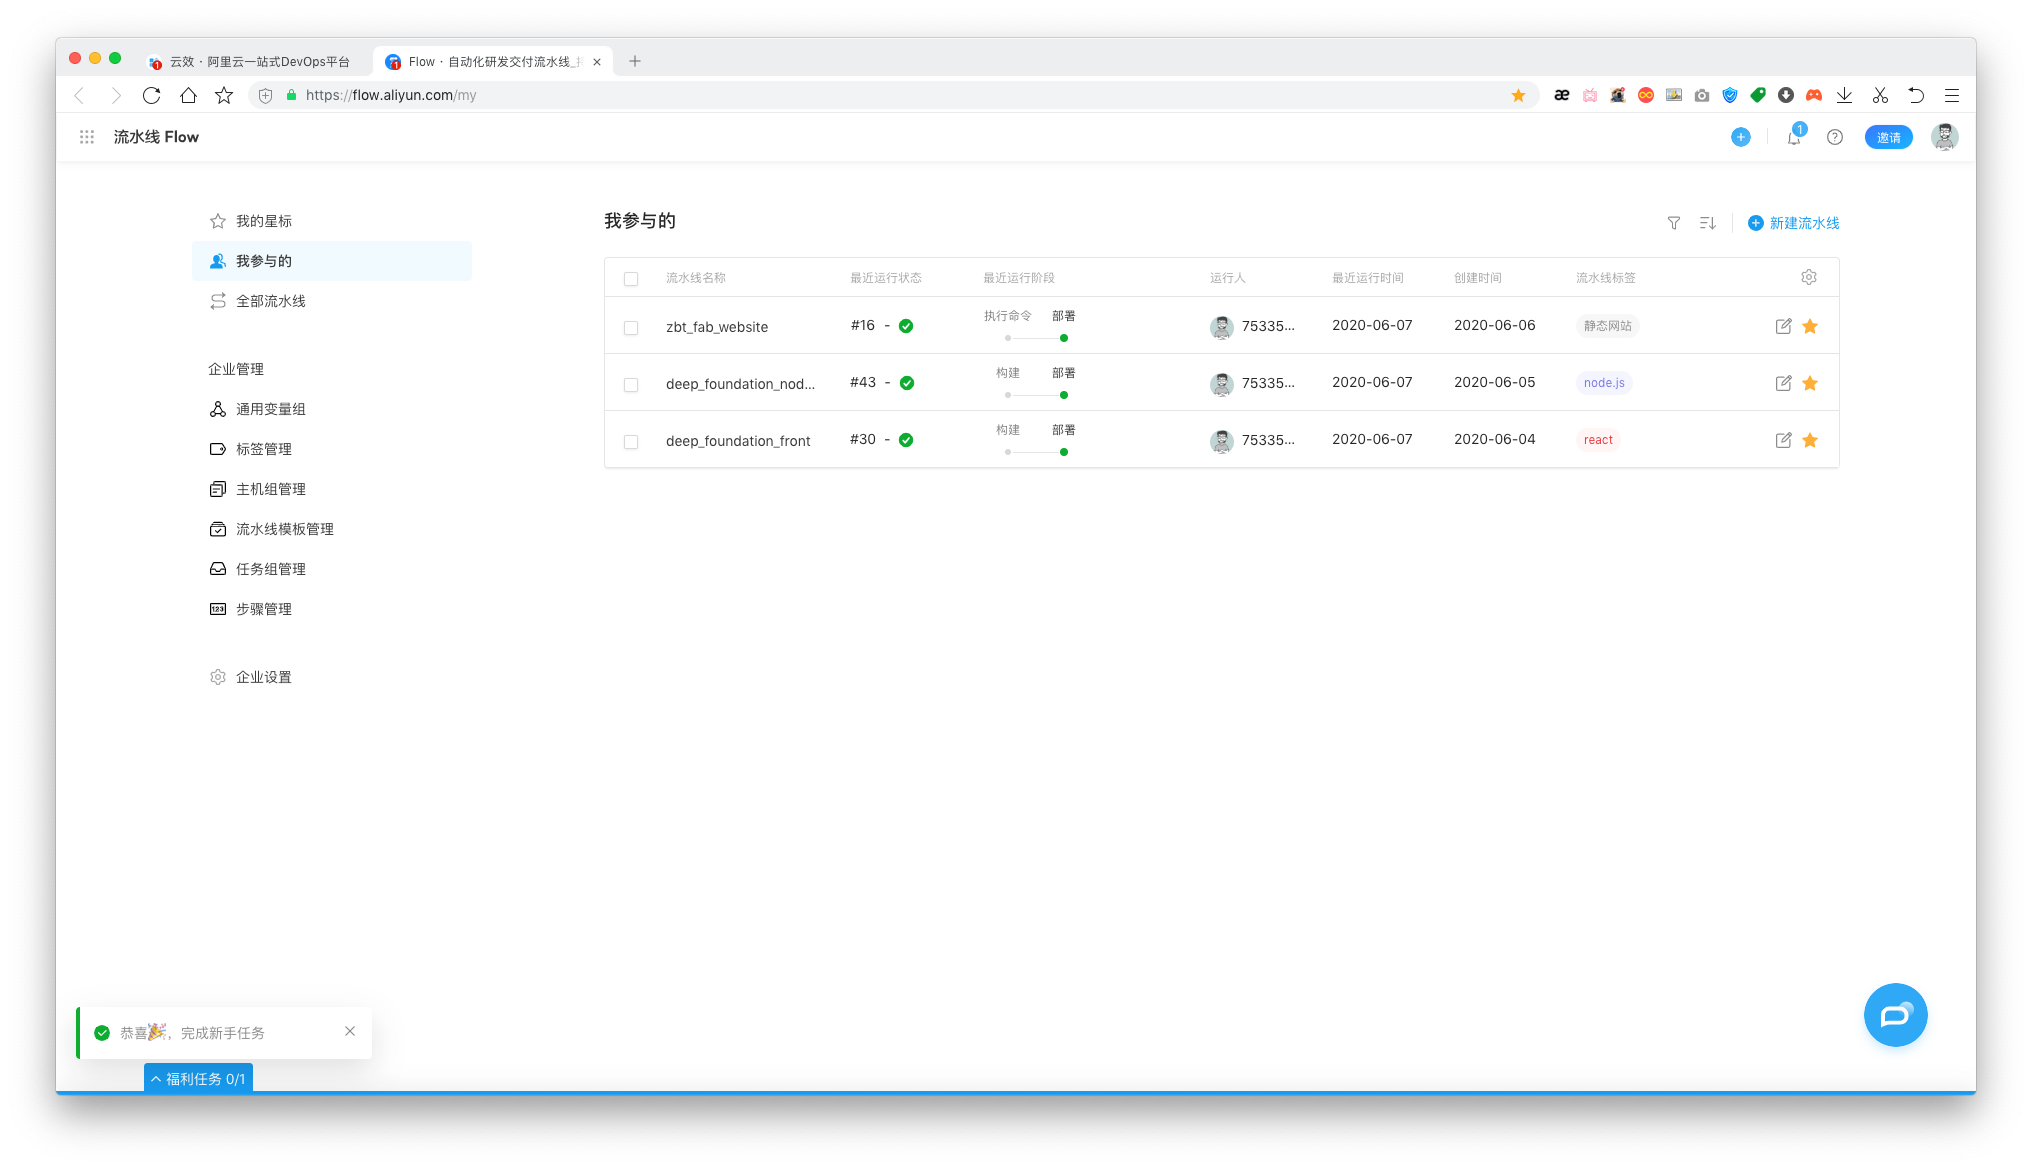The height and width of the screenshot is (1169, 2032).
Task: Edit the zbt_fab_website pipeline
Action: pos(1783,326)
